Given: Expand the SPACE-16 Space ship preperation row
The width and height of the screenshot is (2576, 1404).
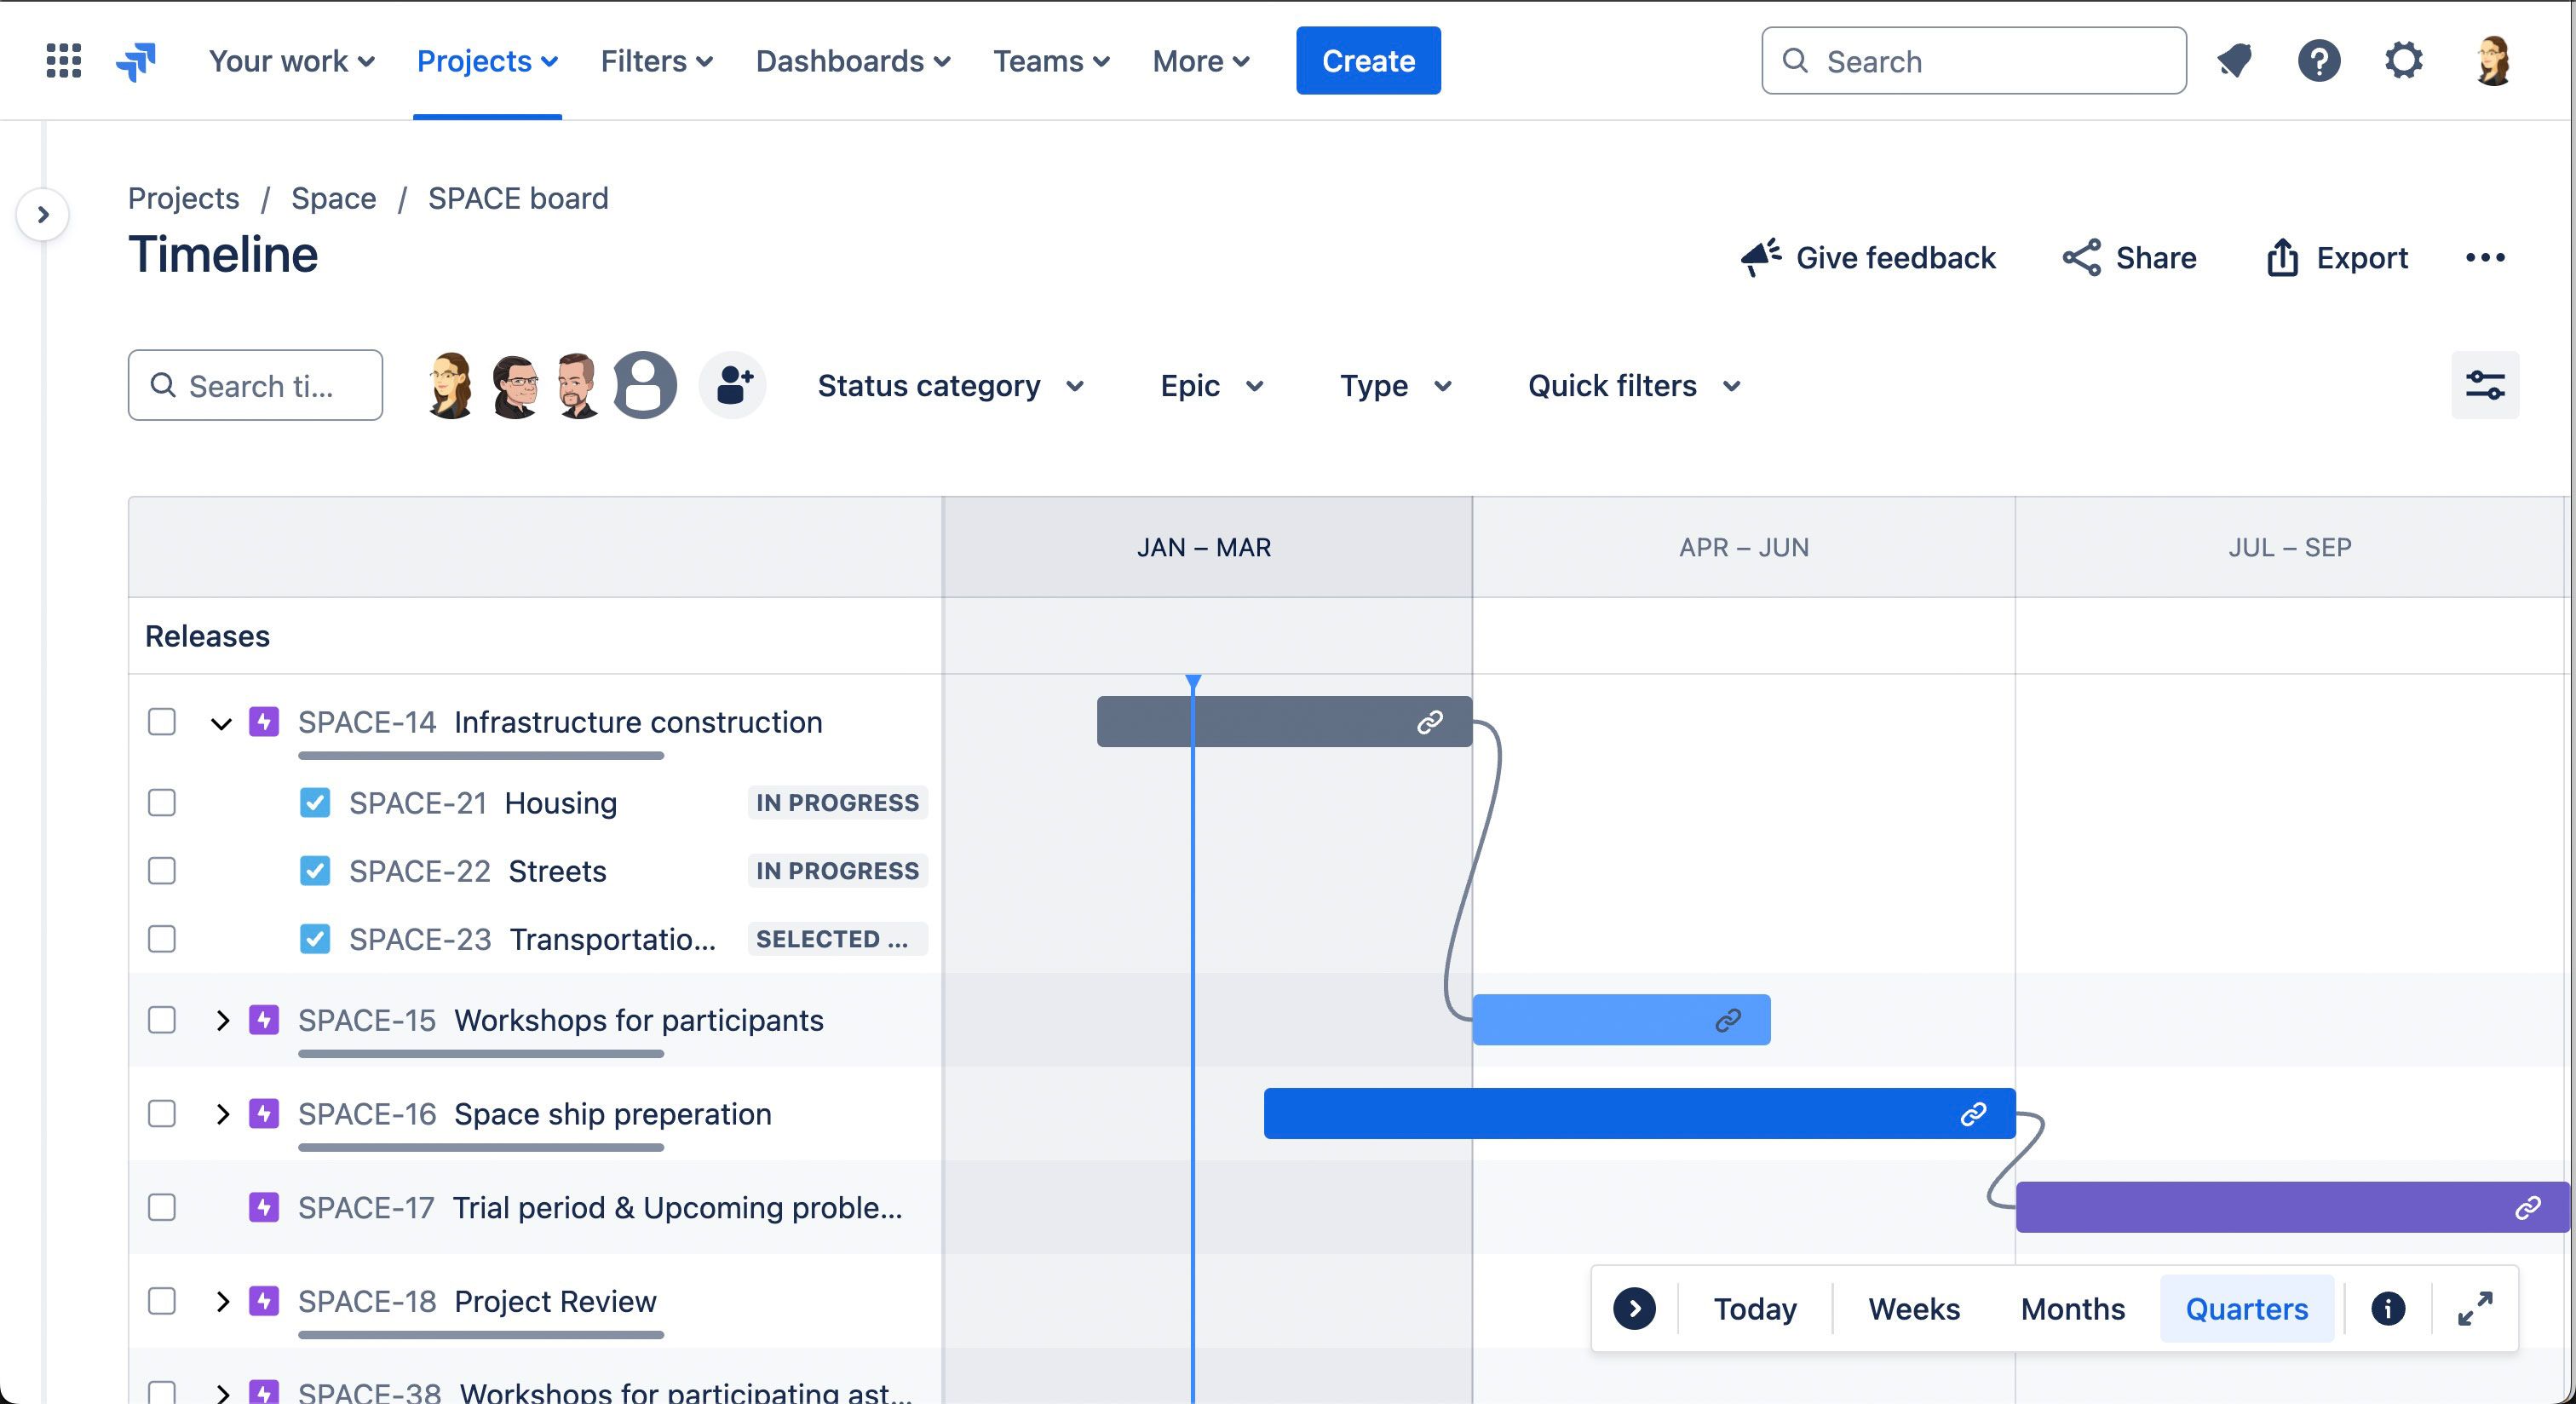Looking at the screenshot, I should pos(222,1114).
